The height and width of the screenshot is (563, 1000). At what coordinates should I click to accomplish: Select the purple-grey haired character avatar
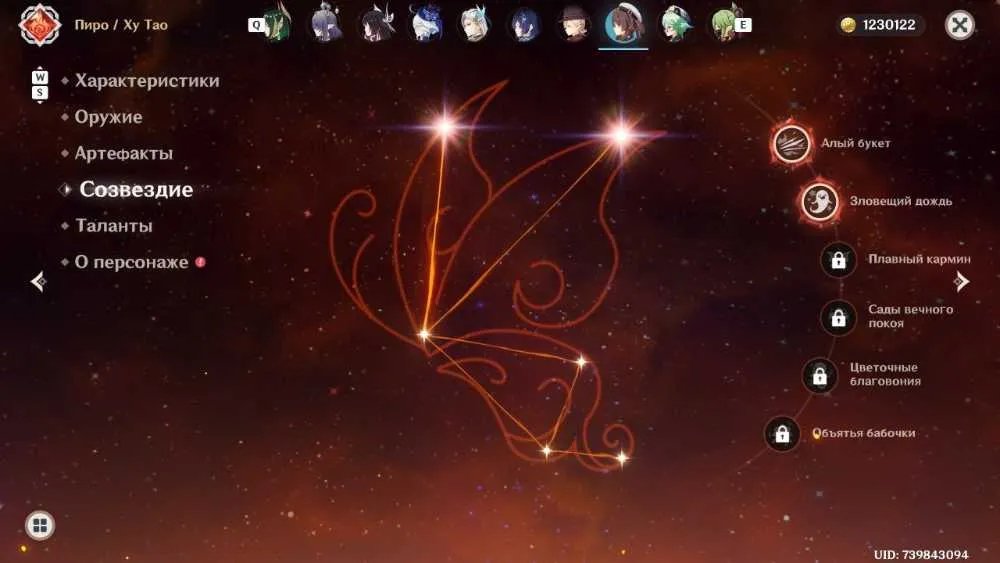pyautogui.click(x=326, y=25)
